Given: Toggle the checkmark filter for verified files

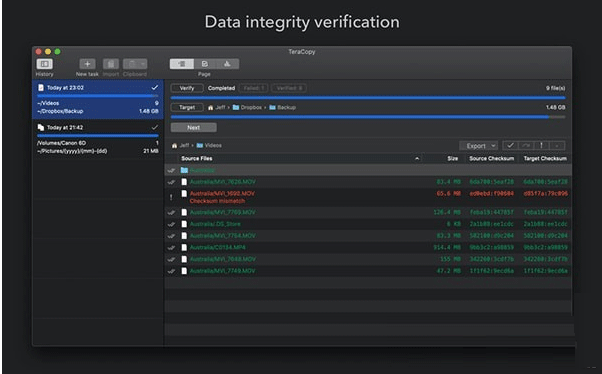Looking at the screenshot, I should pos(510,146).
